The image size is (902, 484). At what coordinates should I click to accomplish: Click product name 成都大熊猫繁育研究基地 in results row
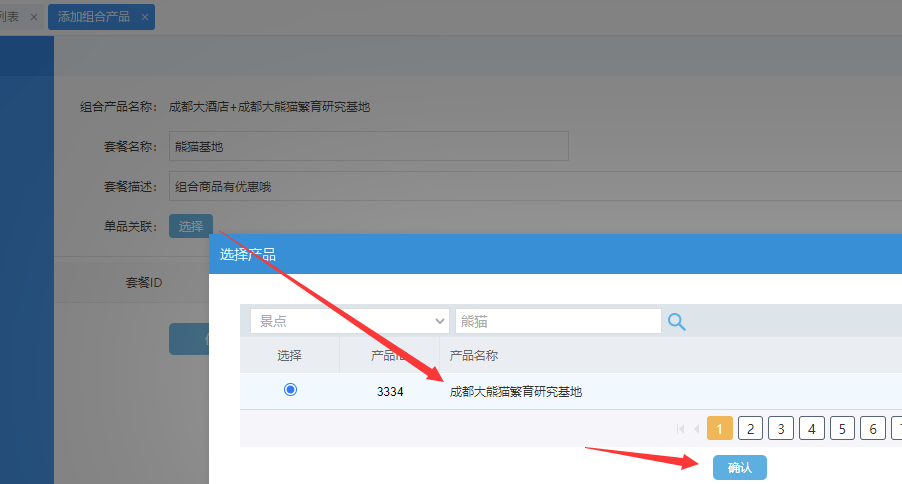516,392
